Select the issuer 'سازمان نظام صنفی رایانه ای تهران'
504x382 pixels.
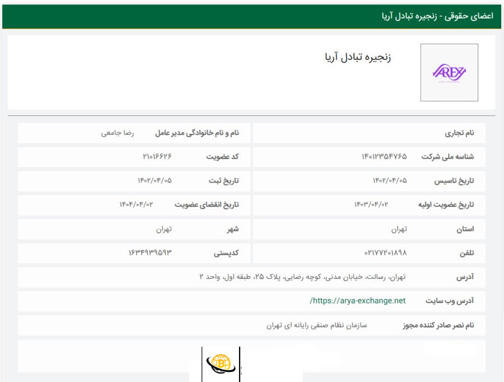click(317, 325)
